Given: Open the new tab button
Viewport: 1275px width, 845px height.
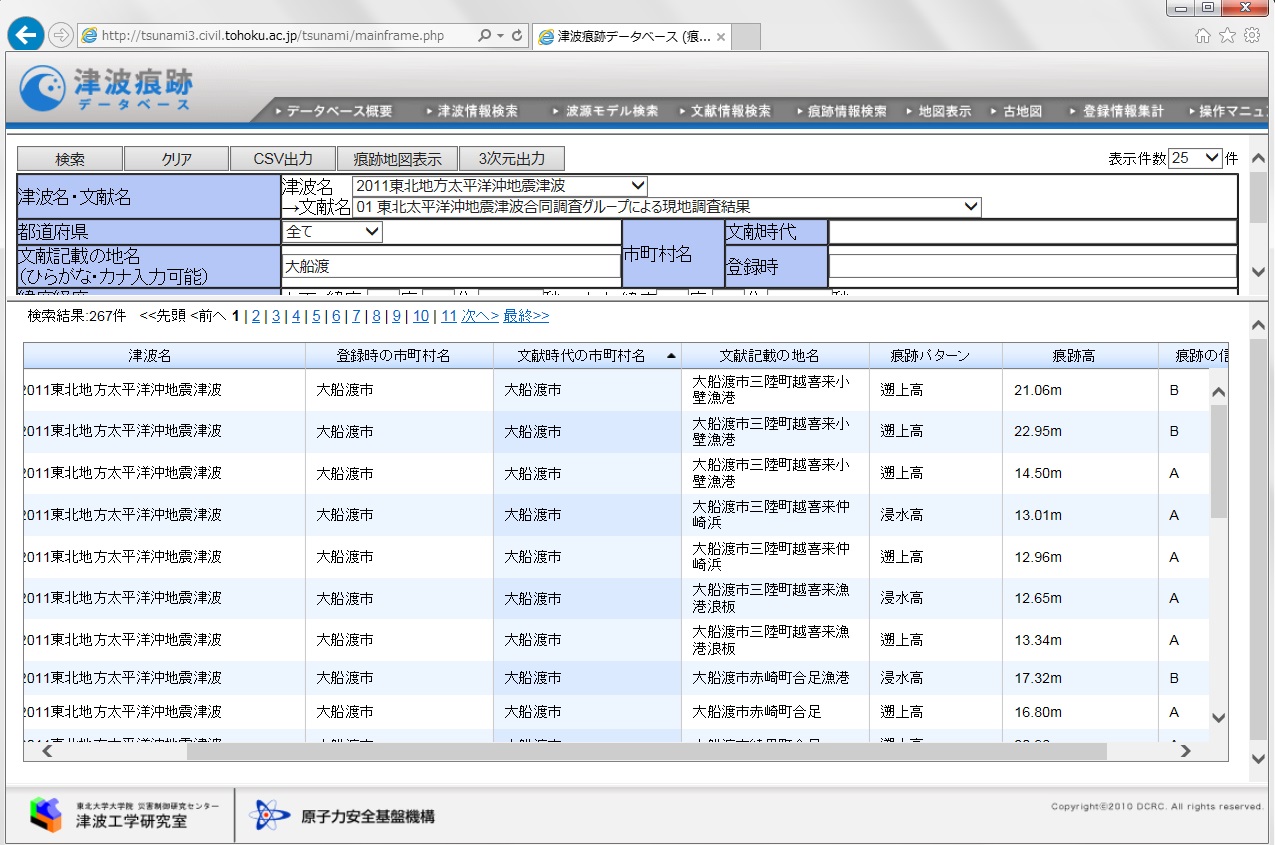Looking at the screenshot, I should 746,37.
